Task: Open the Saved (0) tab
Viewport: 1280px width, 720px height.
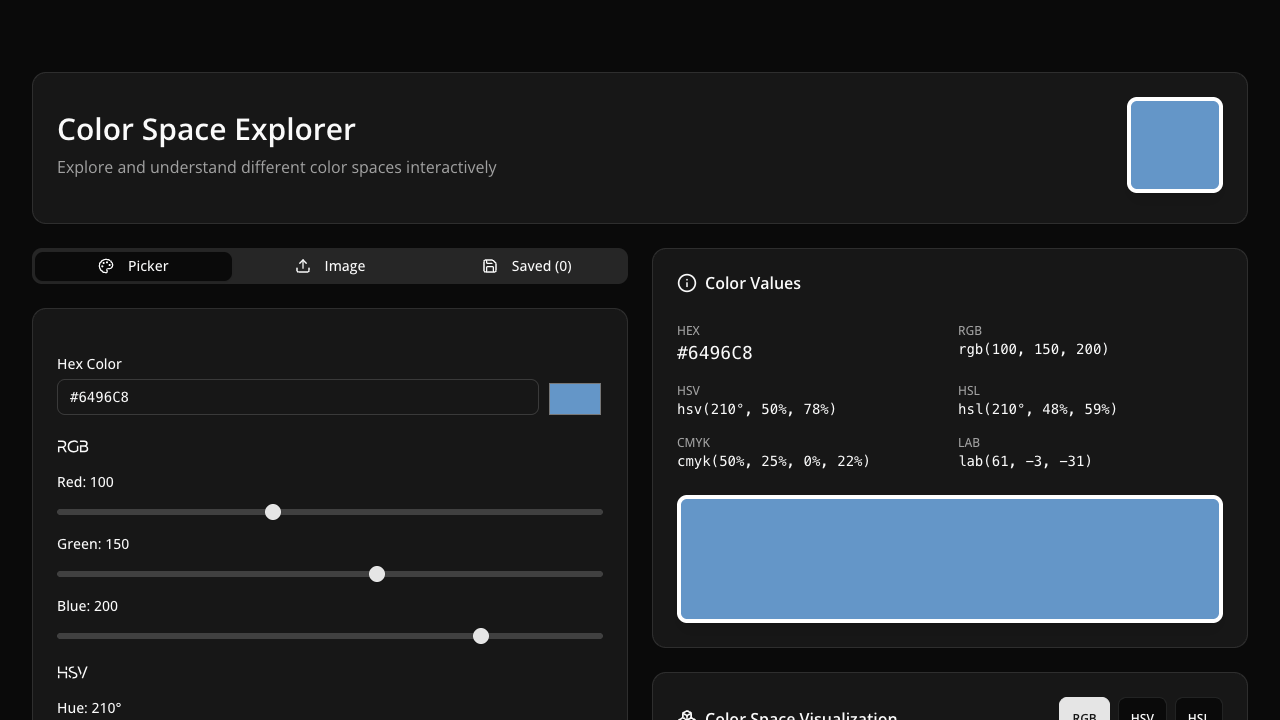Action: (527, 266)
